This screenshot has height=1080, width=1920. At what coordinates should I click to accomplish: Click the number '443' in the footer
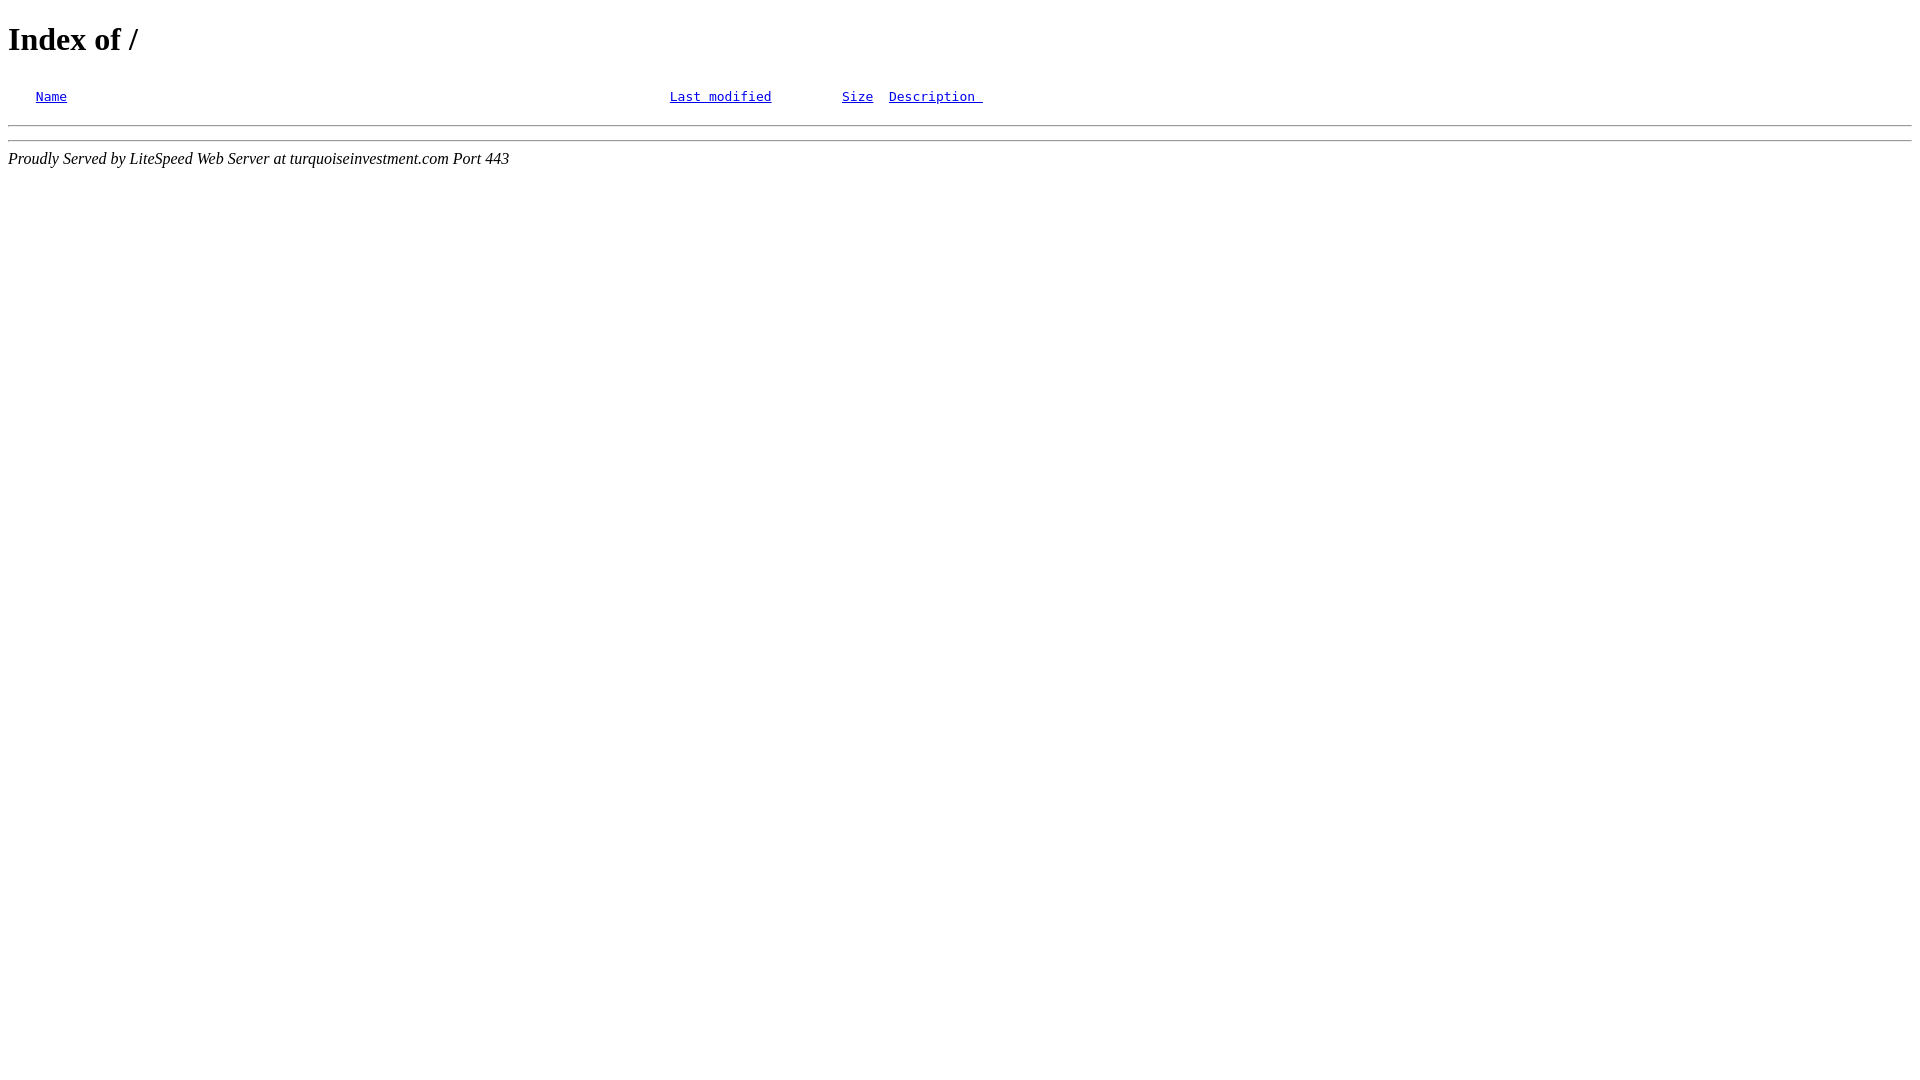tap(497, 159)
